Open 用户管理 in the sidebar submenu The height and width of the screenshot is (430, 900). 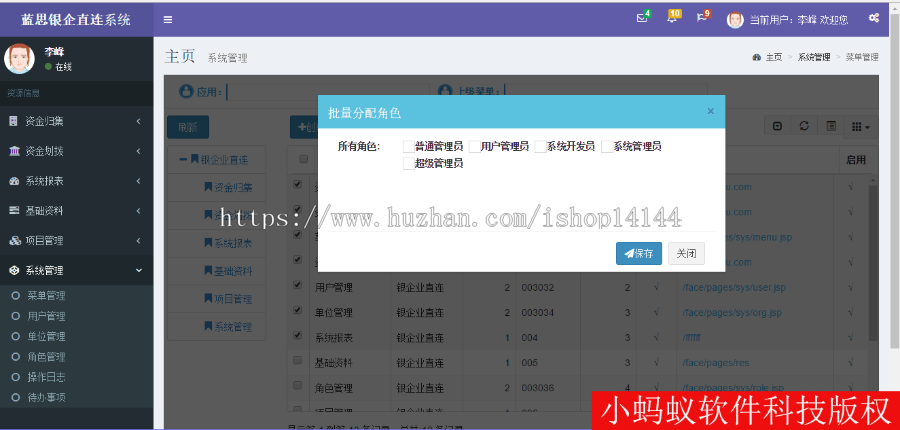click(x=46, y=316)
